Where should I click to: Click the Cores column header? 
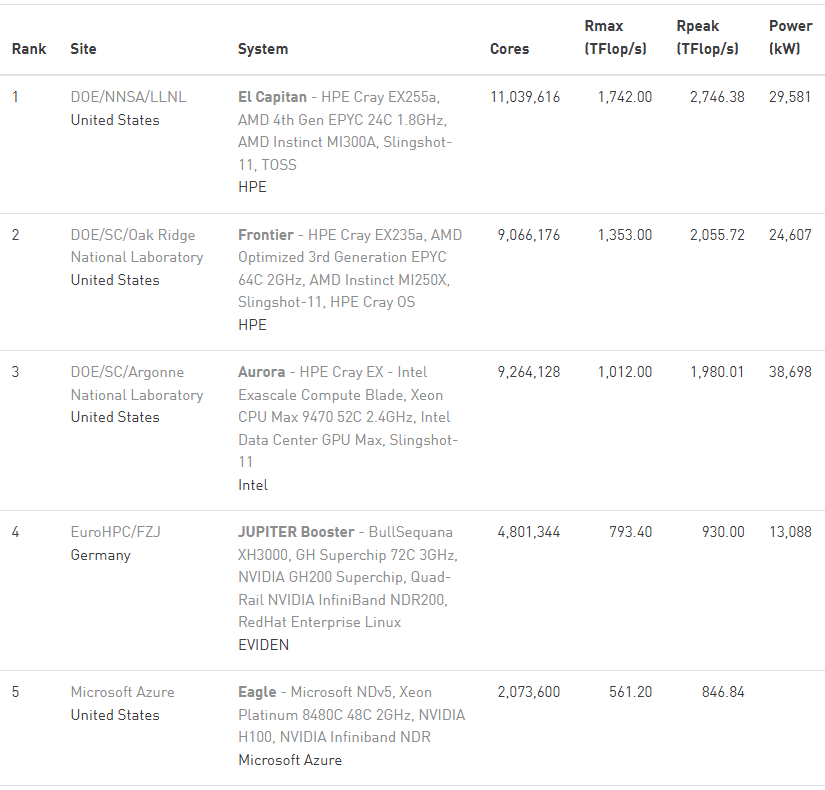pyautogui.click(x=509, y=49)
